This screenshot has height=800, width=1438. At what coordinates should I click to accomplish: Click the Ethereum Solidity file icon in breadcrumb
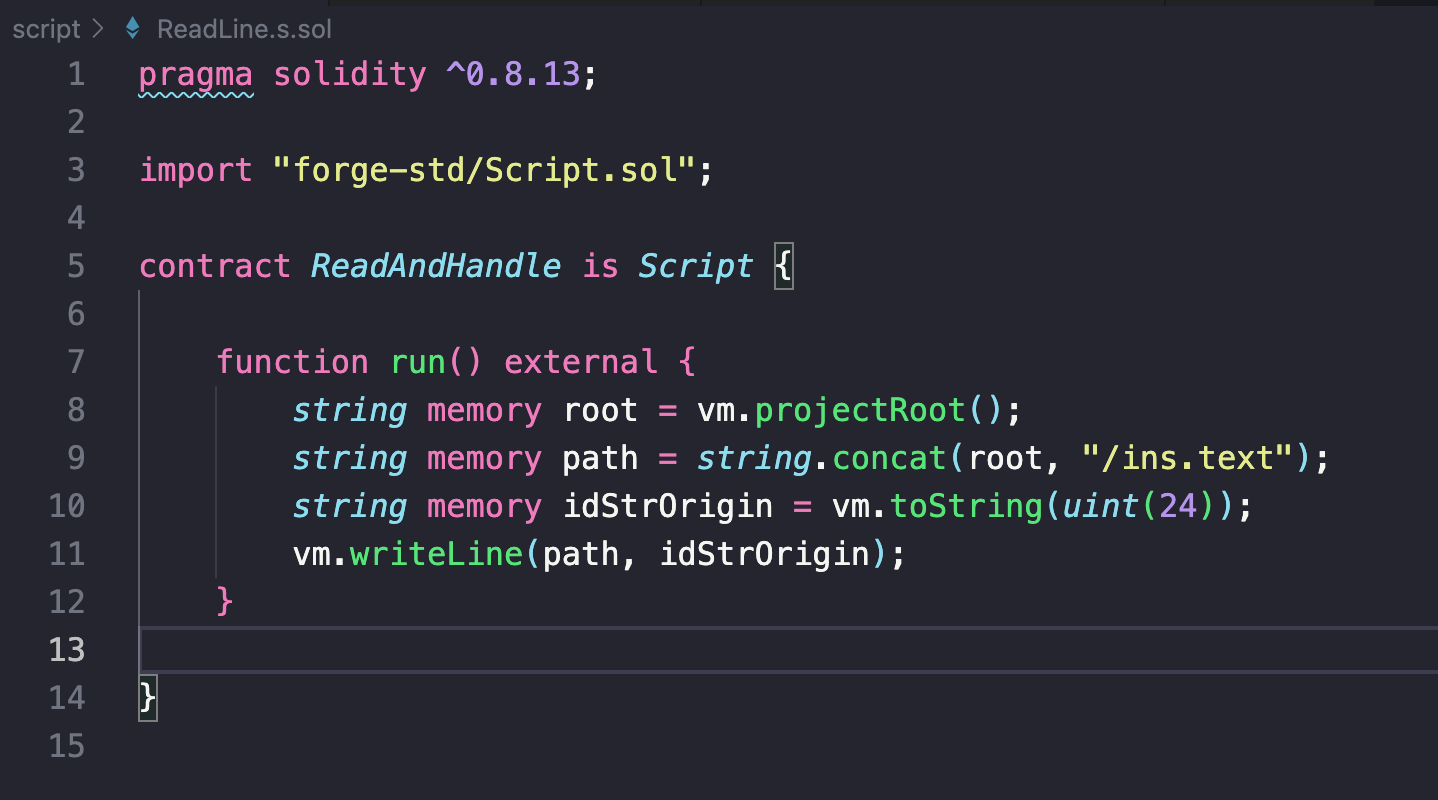coord(131,28)
